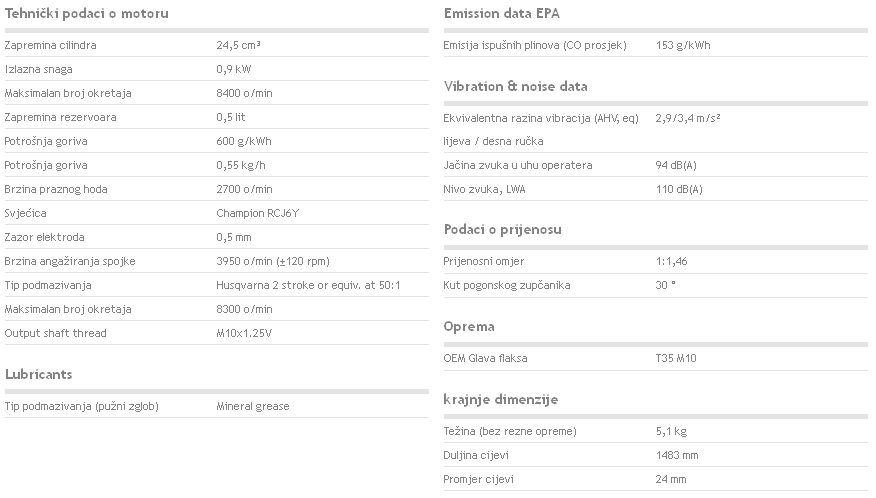Screen dimensions: 876x498
Task: Click the 'Vibration & noise data' heading
Action: [x=516, y=87]
